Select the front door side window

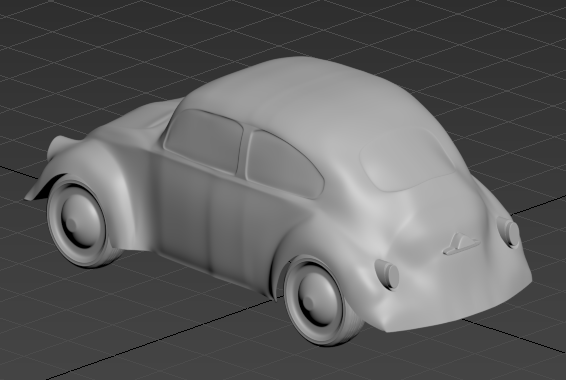coord(204,141)
